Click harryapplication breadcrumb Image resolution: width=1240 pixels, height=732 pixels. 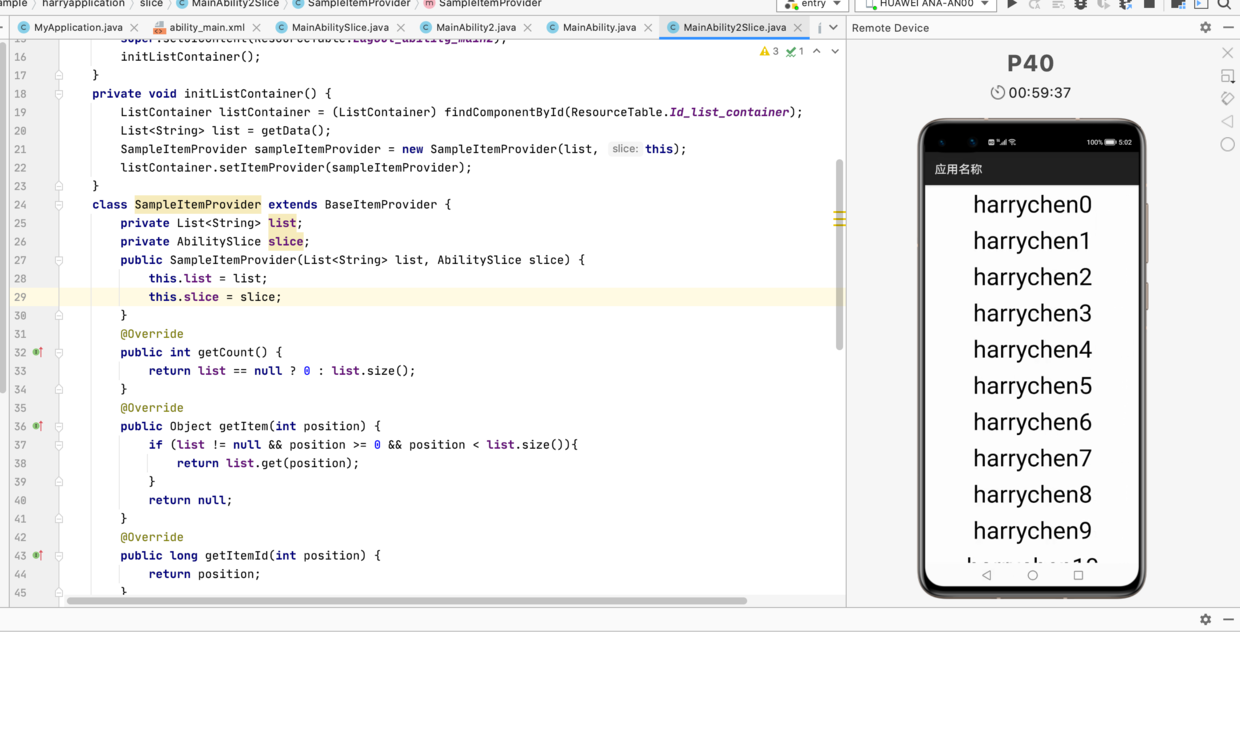pos(83,4)
